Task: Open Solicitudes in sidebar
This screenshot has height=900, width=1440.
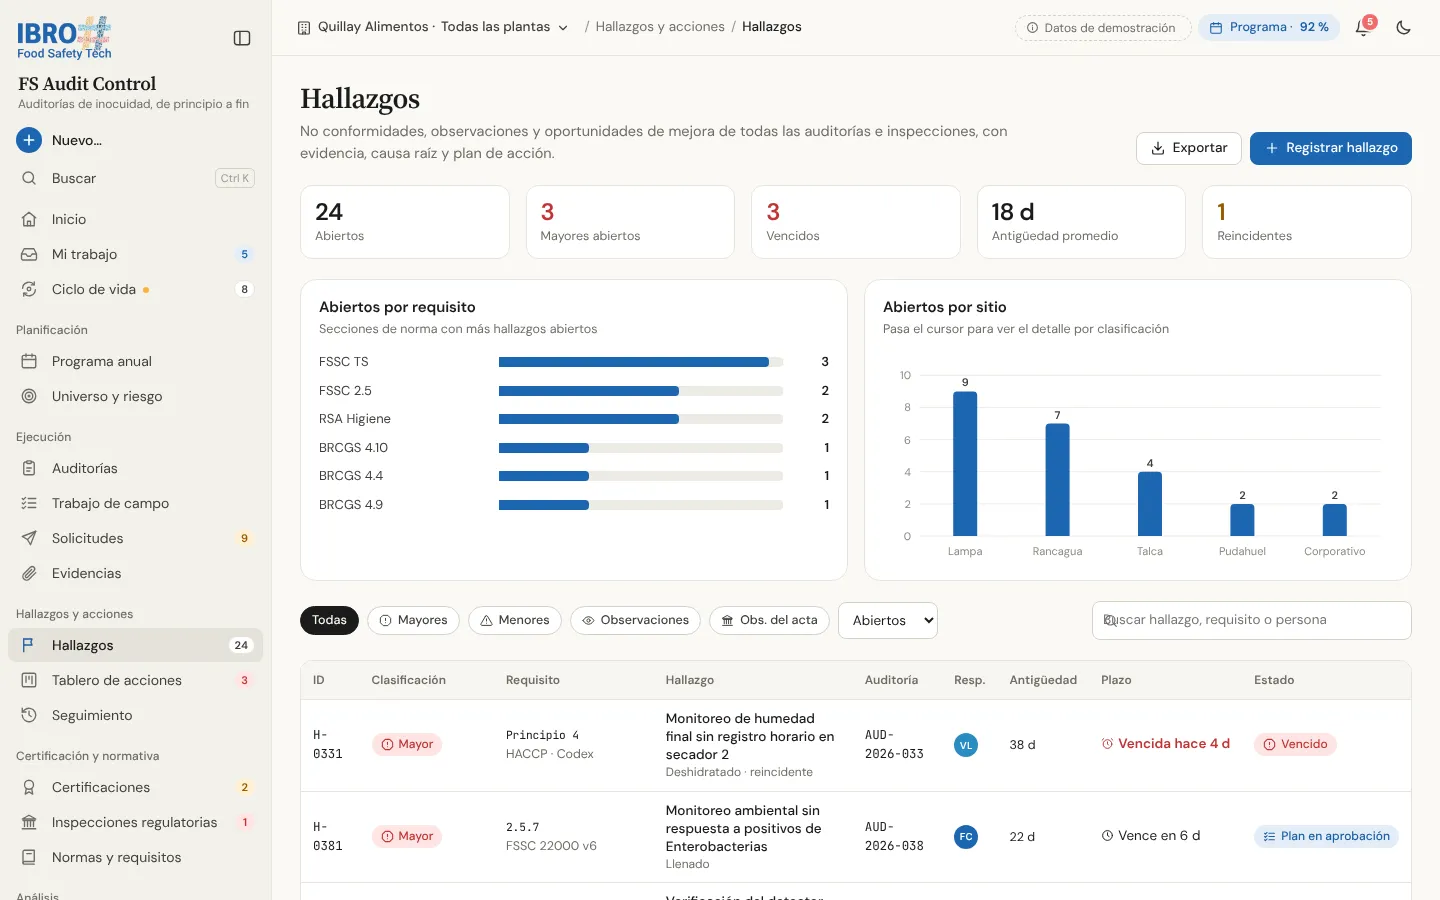Action: coord(135,538)
